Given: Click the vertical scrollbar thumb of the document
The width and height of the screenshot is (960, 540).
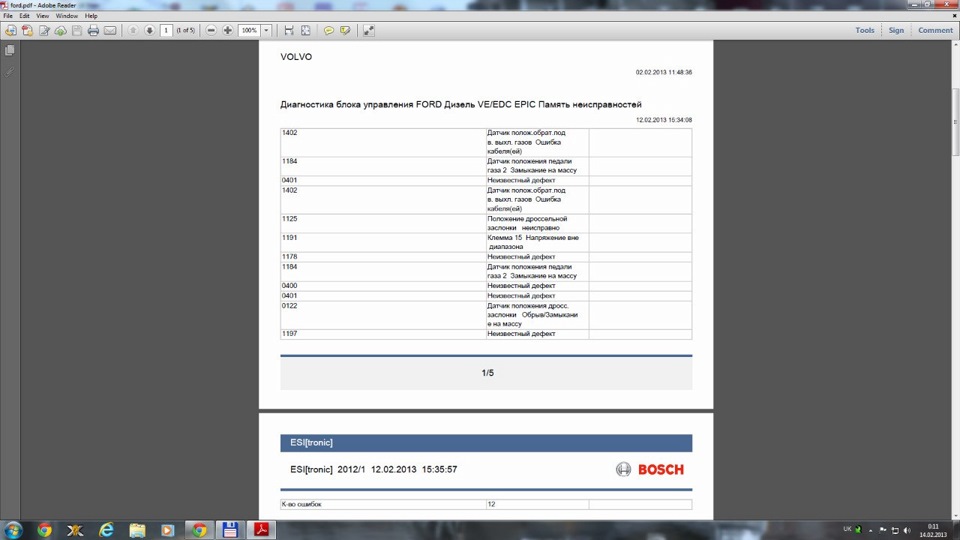Looking at the screenshot, I should (955, 122).
